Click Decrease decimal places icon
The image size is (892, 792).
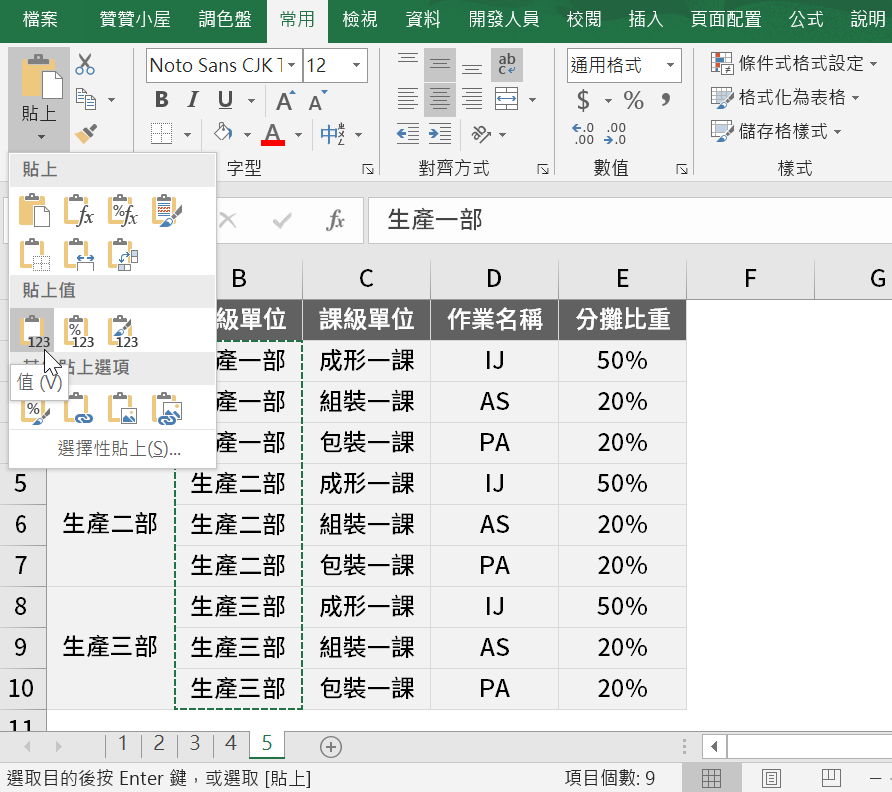(x=616, y=134)
